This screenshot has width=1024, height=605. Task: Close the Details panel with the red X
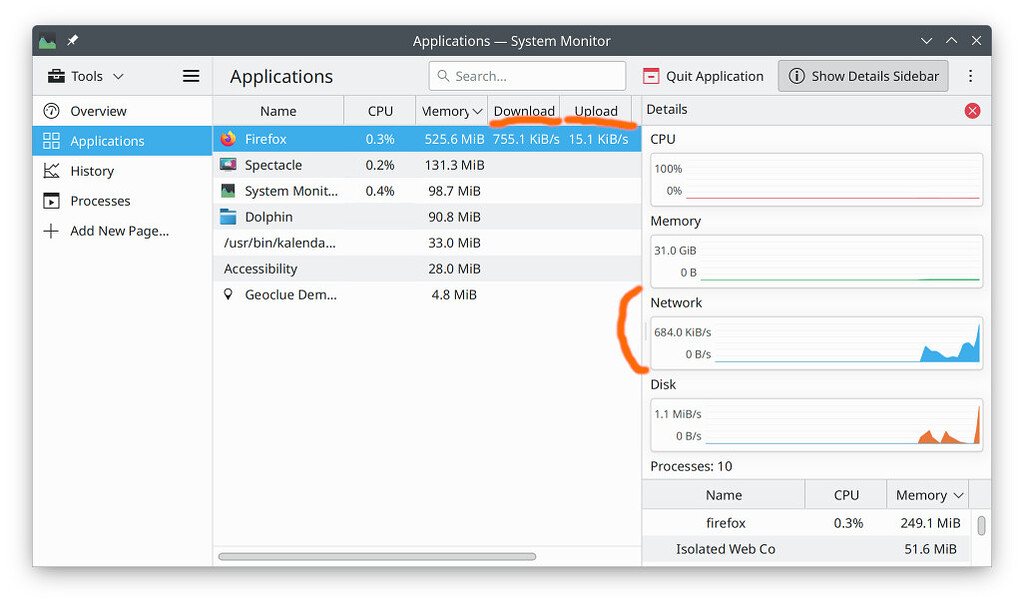[x=972, y=110]
